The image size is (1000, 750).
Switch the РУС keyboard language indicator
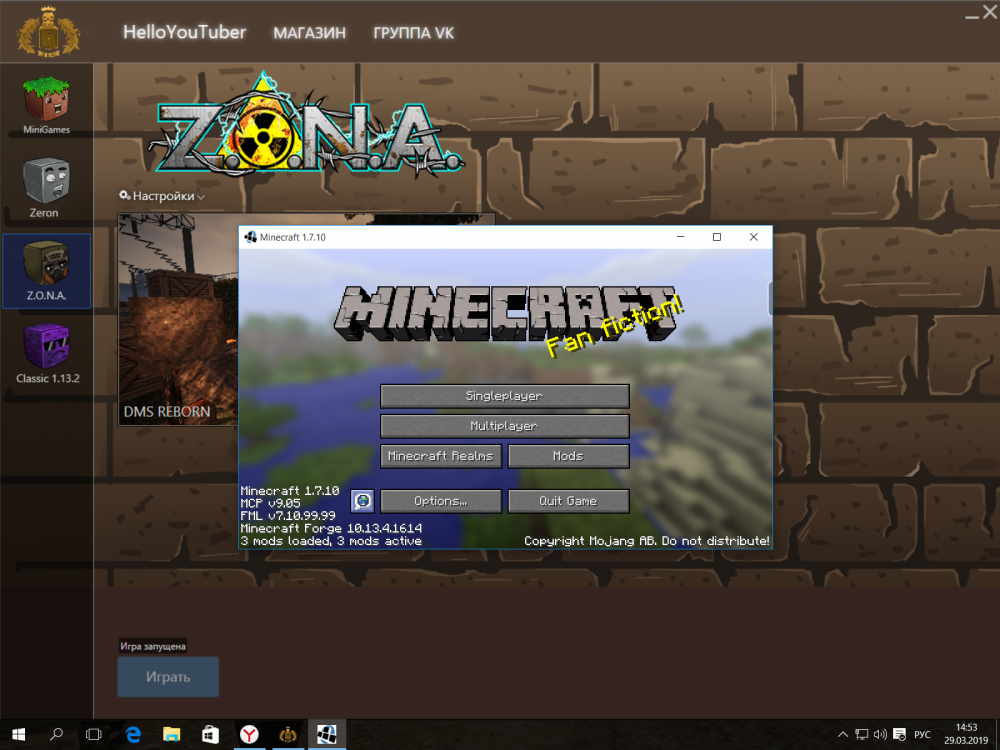(922, 734)
